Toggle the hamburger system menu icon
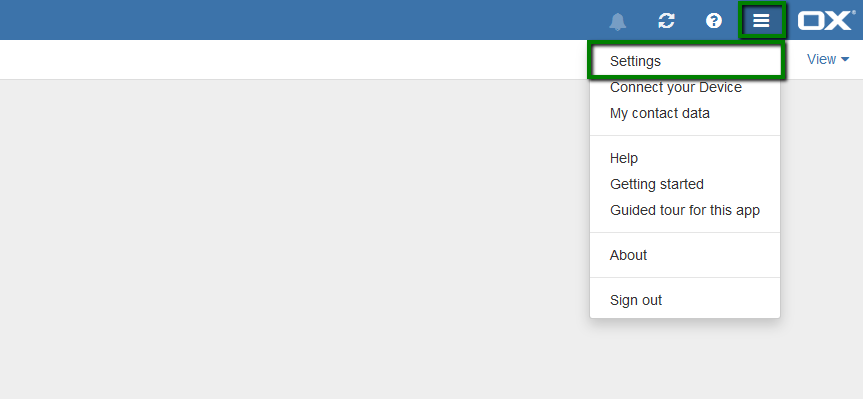 pyautogui.click(x=761, y=21)
